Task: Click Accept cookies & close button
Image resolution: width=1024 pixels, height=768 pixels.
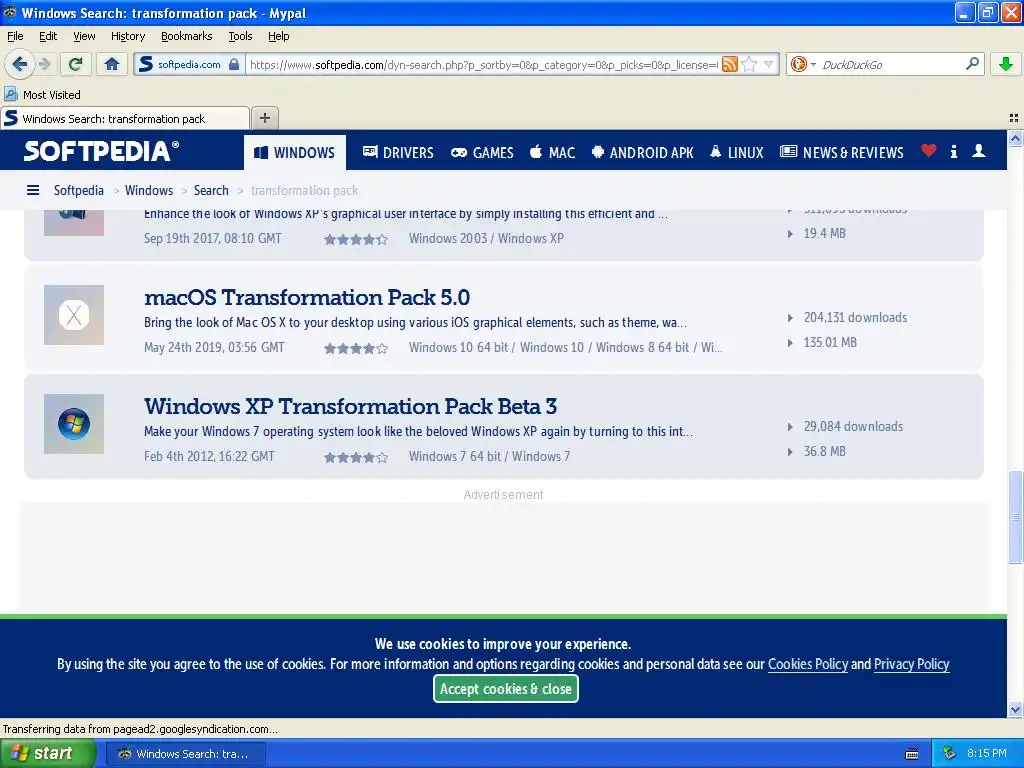Action: pyautogui.click(x=505, y=688)
